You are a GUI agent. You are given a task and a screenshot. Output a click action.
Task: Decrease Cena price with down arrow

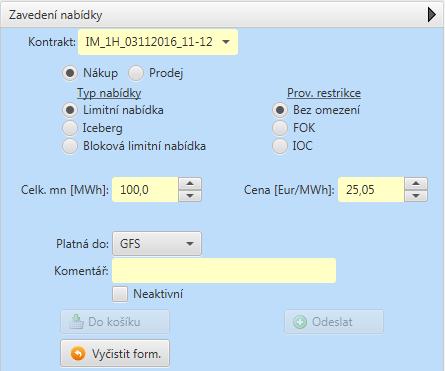click(416, 196)
